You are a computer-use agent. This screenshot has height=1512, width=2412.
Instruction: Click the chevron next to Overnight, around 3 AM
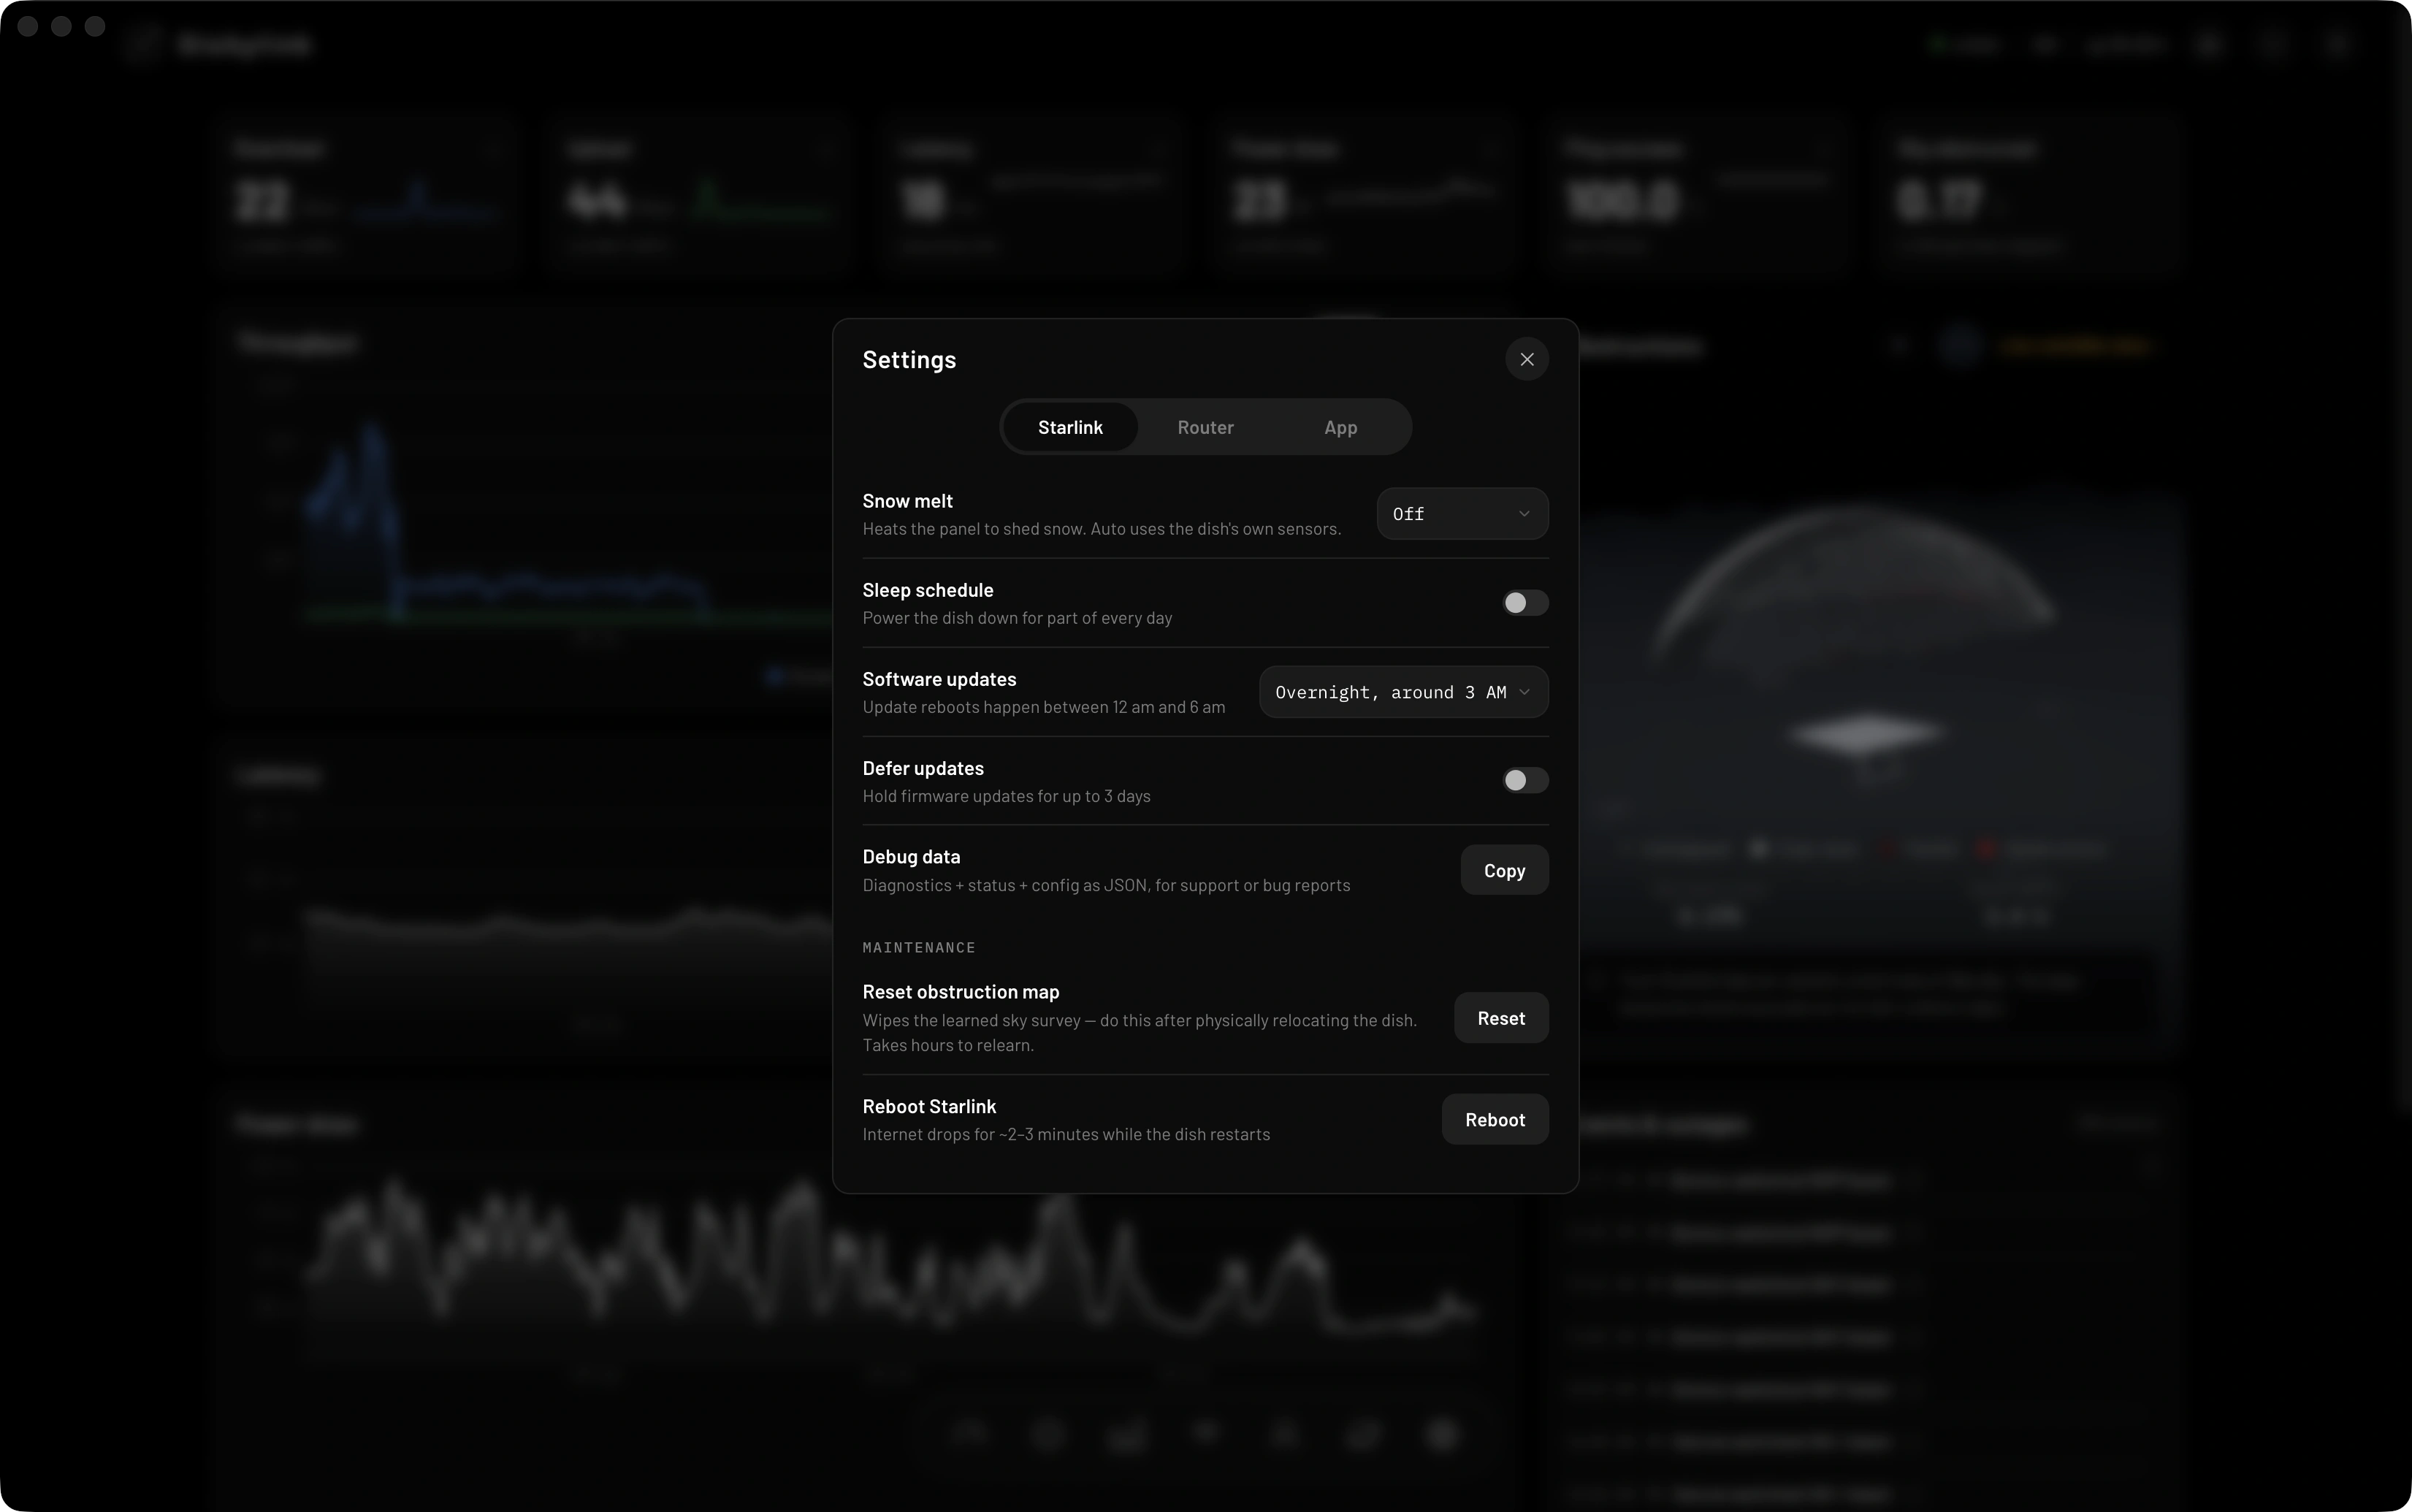1524,692
